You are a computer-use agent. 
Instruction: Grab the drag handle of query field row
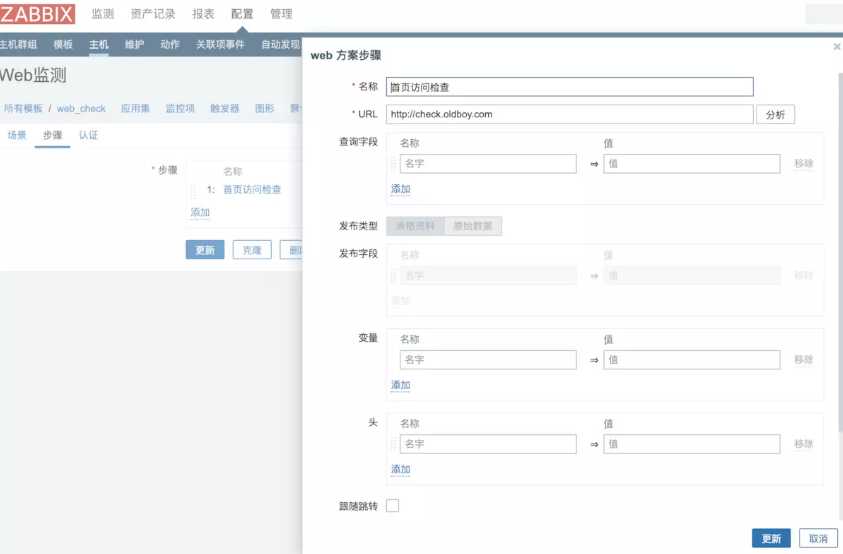coord(393,164)
